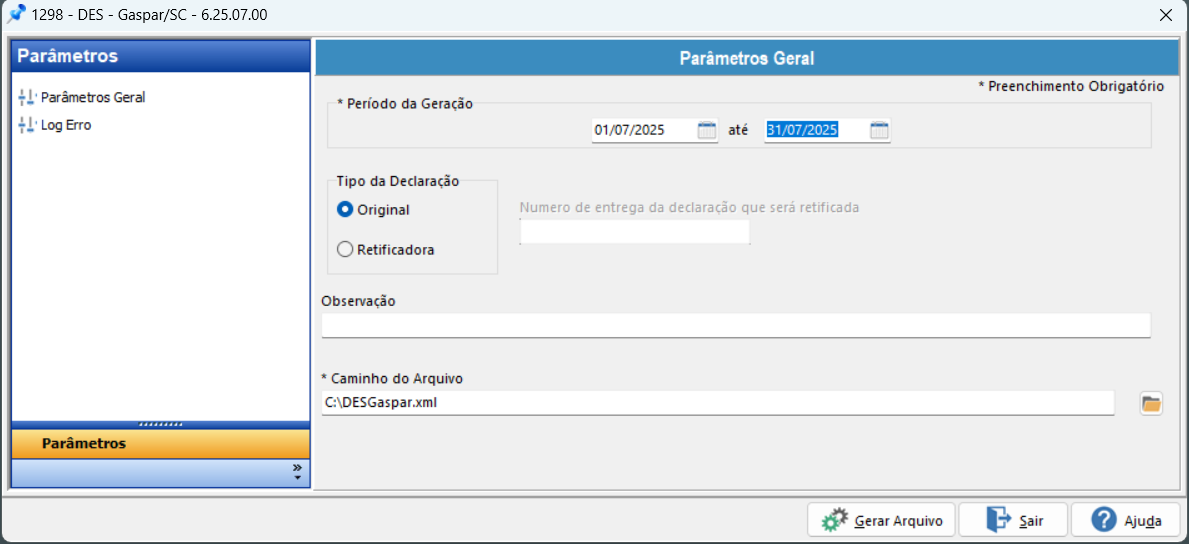Click the Log Erro sliders icon

(27, 125)
